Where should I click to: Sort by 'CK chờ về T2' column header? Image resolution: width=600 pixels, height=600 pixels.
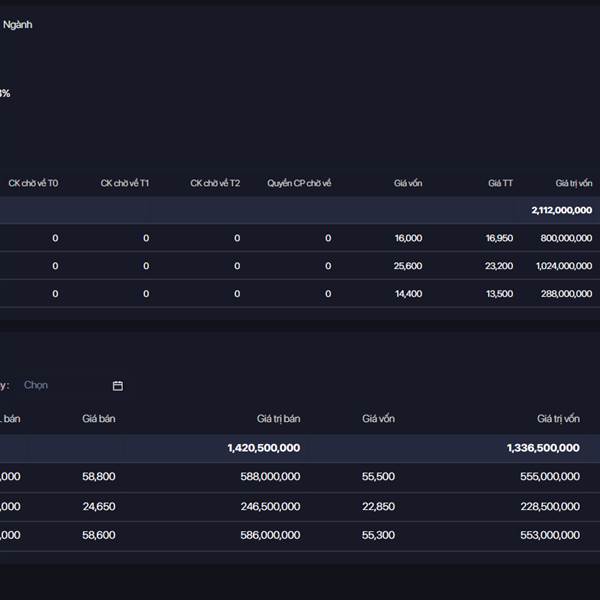(x=215, y=183)
